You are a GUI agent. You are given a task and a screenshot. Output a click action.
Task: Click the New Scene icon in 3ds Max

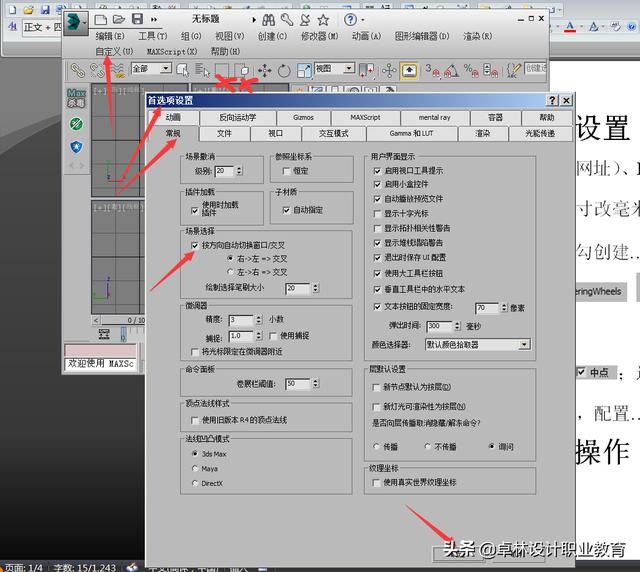(100, 19)
